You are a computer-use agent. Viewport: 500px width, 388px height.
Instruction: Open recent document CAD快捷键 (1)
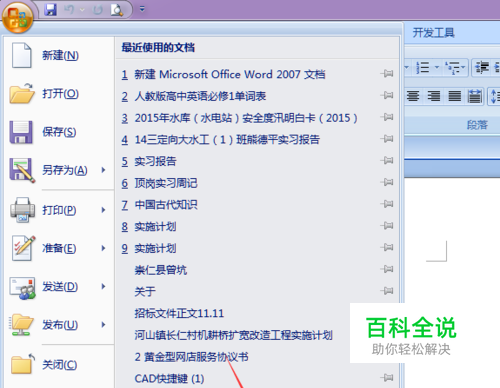coord(169,379)
